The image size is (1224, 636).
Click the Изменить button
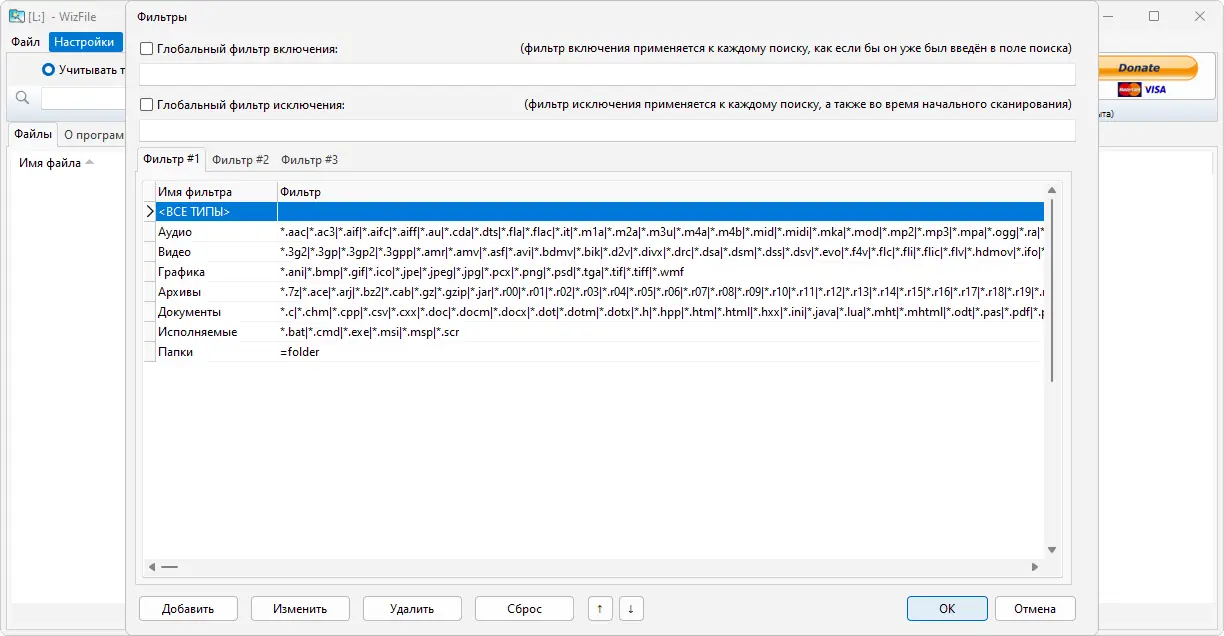[300, 608]
